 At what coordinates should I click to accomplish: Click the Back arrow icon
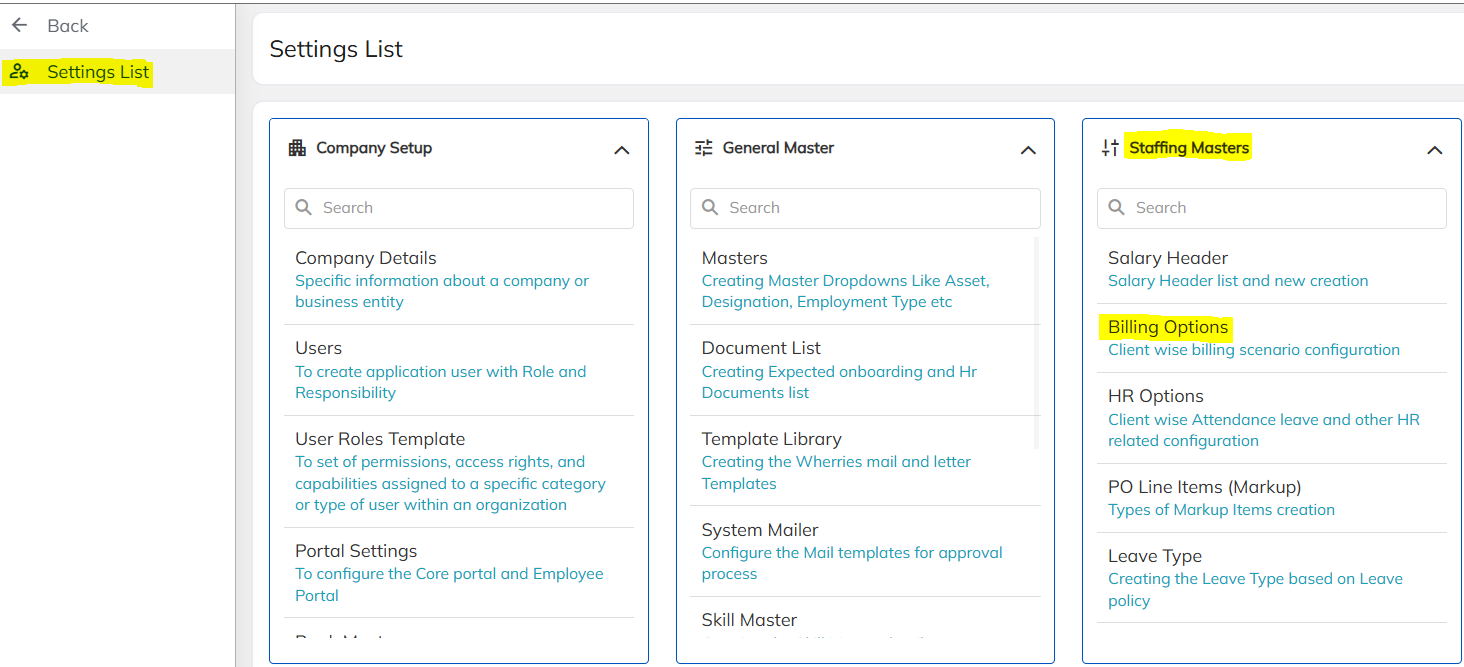[20, 25]
